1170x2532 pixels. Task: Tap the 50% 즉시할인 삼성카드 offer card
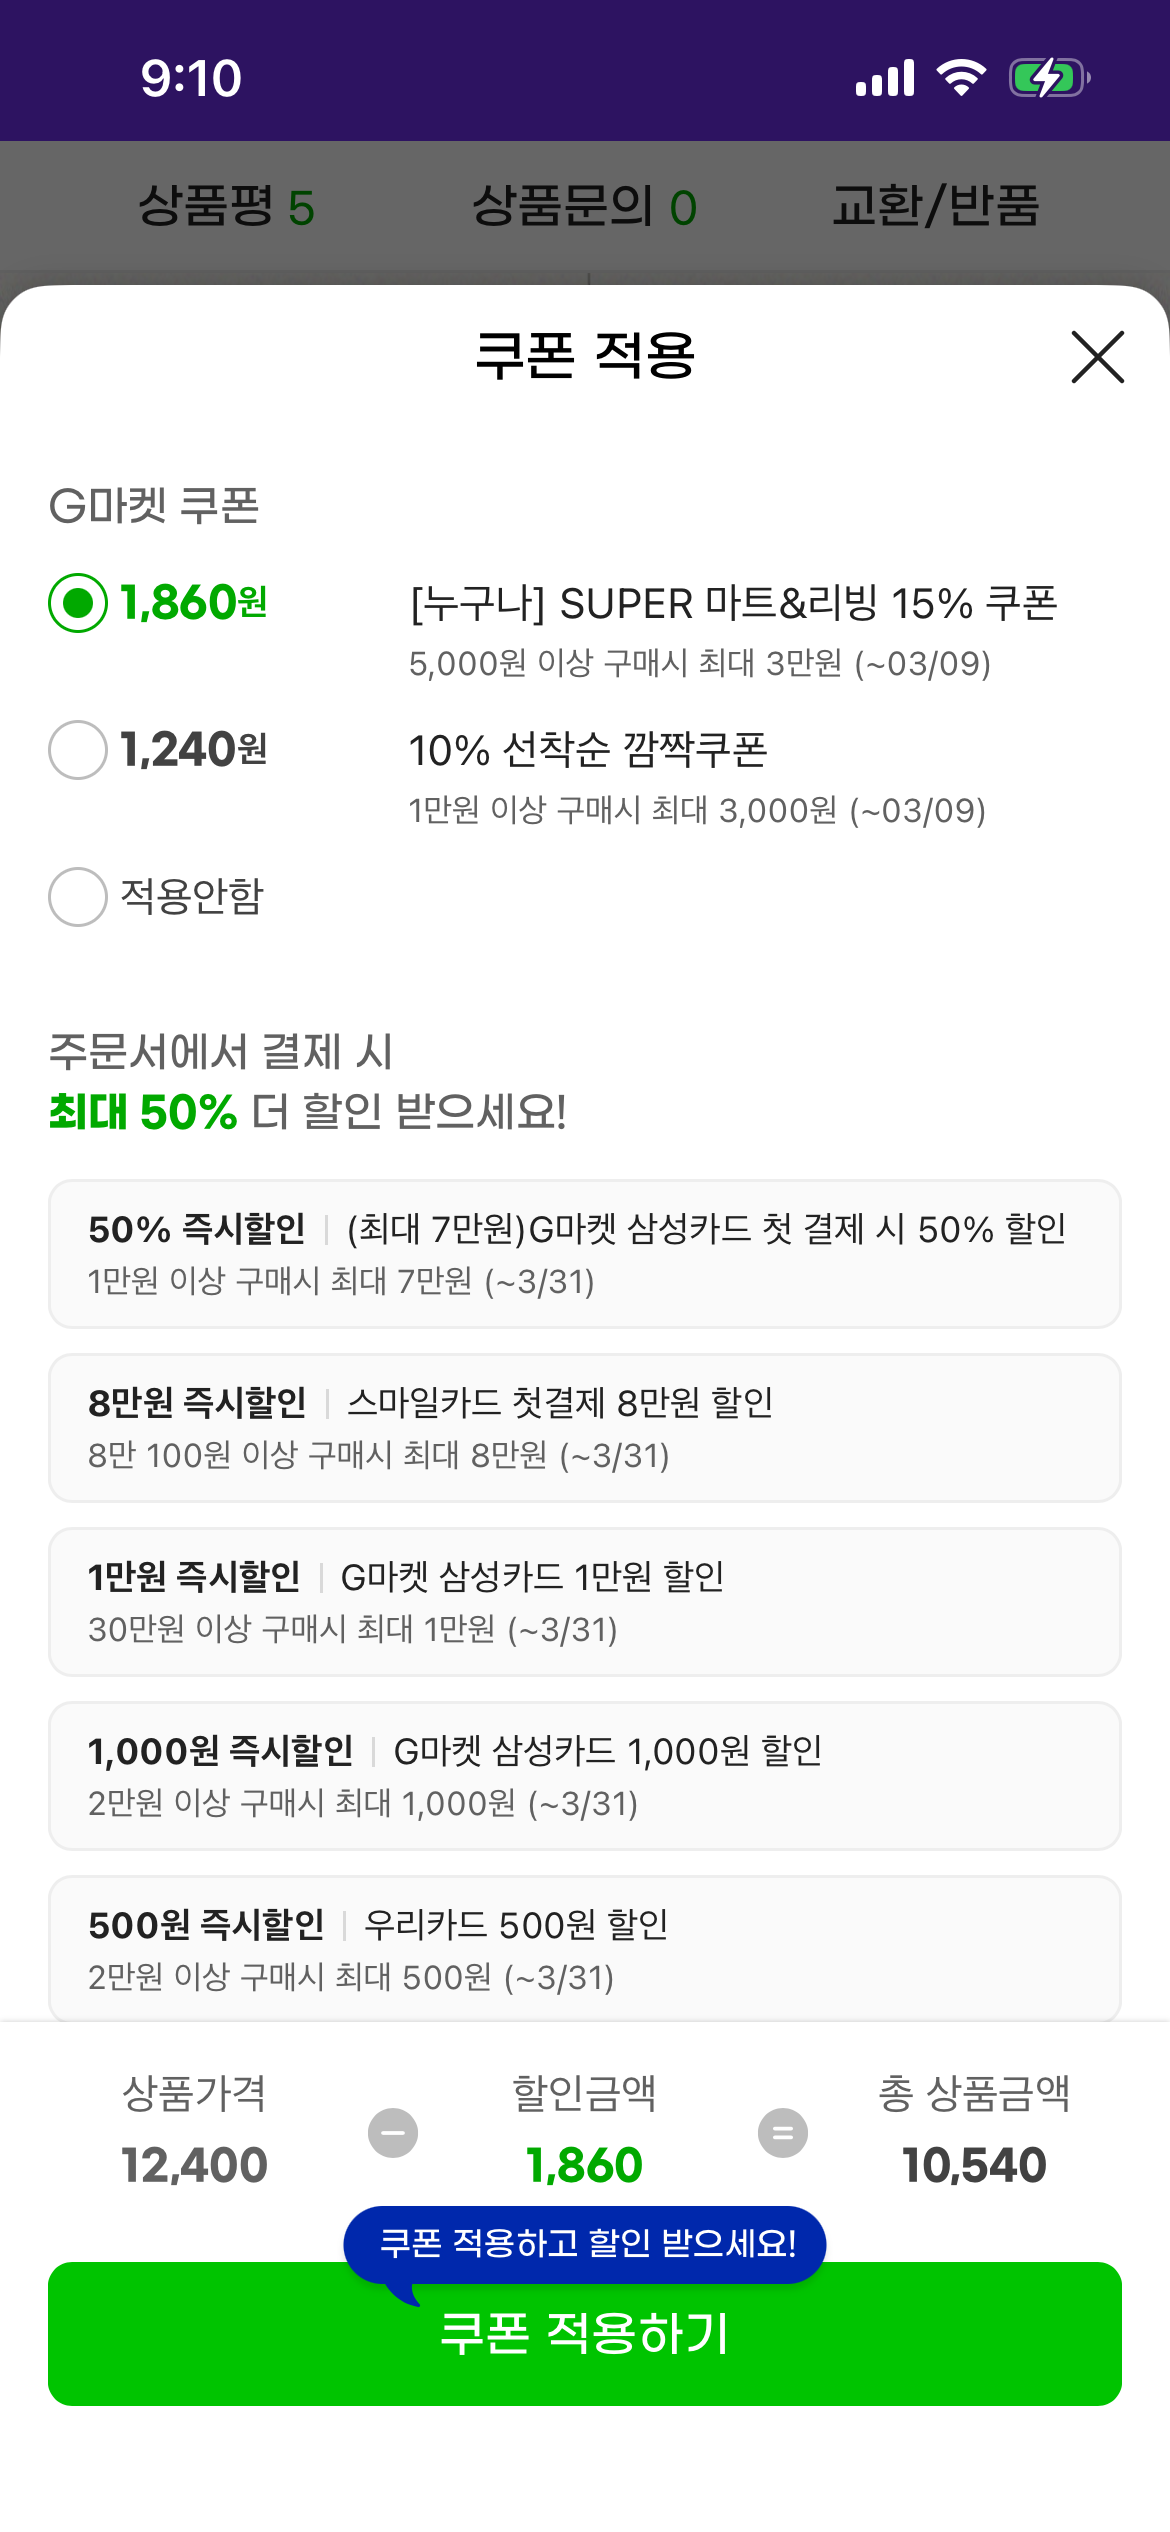click(x=585, y=1254)
